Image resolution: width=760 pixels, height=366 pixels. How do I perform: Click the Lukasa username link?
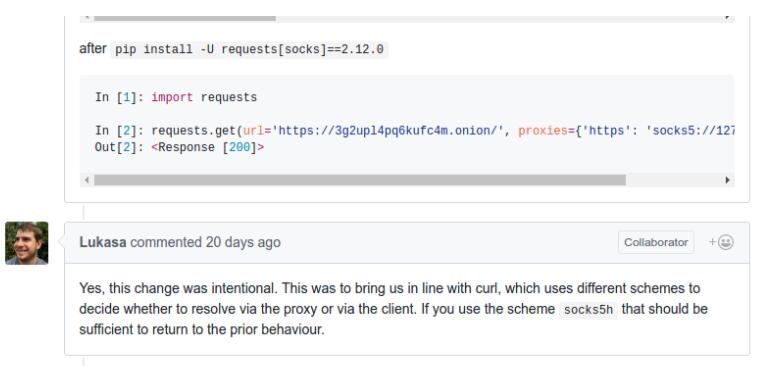[x=103, y=242]
